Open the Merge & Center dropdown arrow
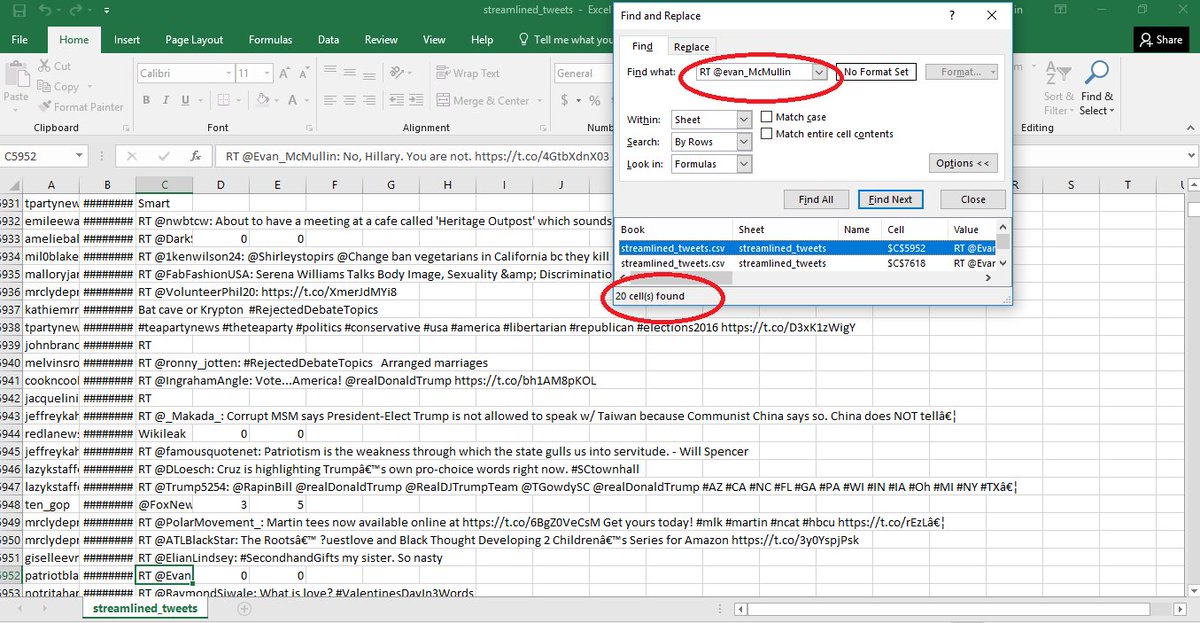The width and height of the screenshot is (1200, 623). click(x=538, y=100)
